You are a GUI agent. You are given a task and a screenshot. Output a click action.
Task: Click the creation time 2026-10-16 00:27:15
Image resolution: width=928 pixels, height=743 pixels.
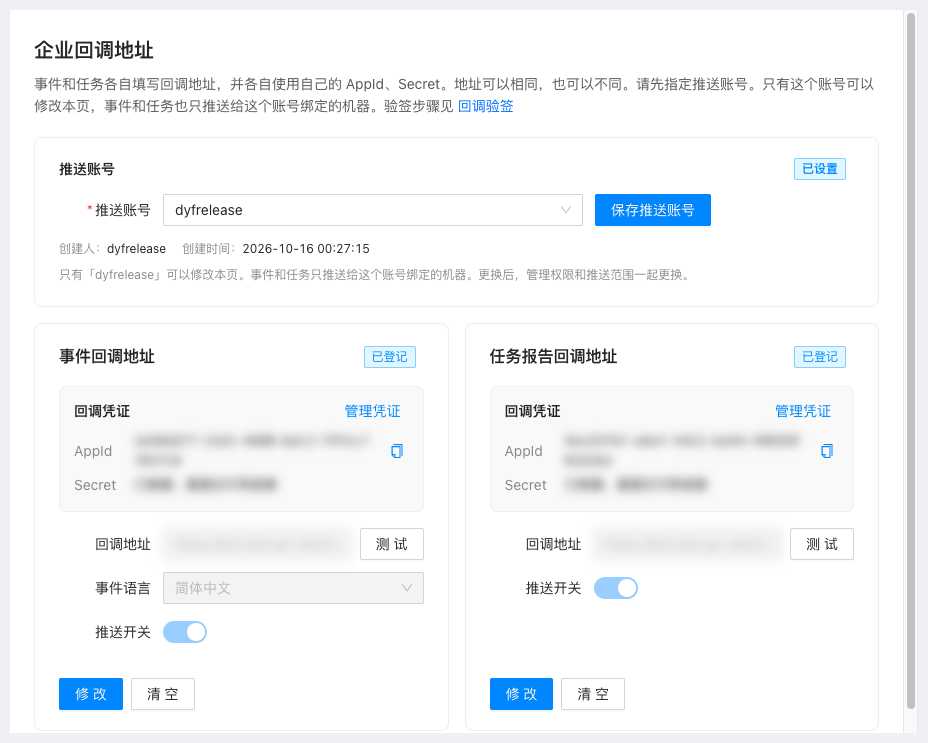click(x=306, y=249)
